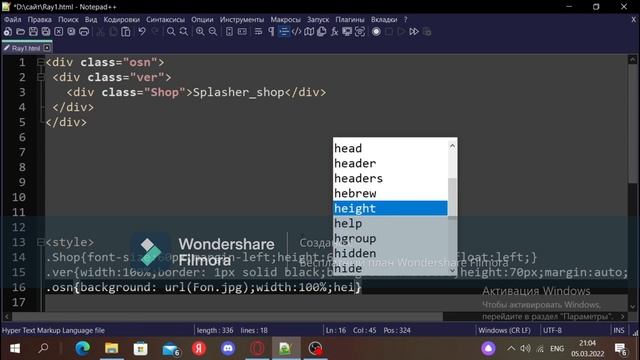
Task: Choose 'hgroup' from autocomplete list
Action: [x=390, y=238]
